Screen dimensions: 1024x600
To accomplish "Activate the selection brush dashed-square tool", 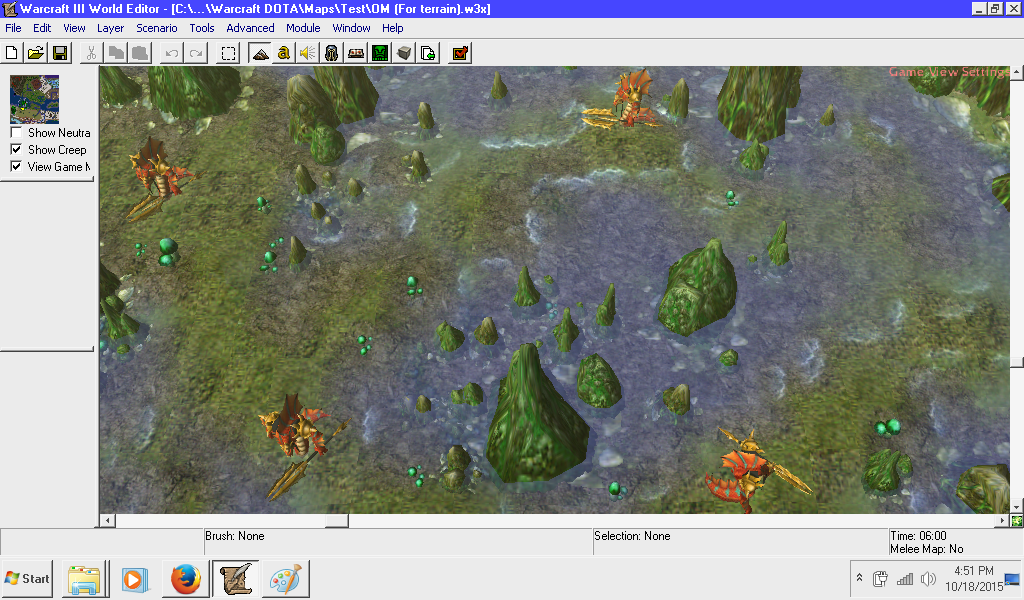I will (x=228, y=53).
